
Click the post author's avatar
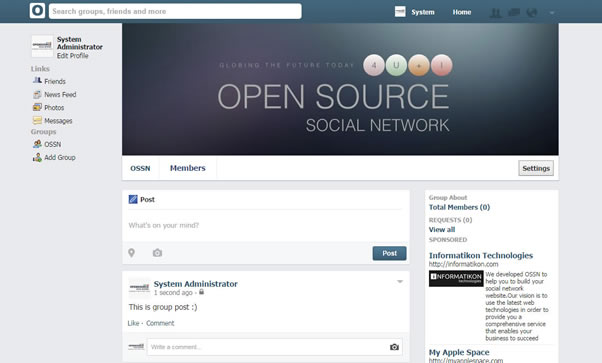(x=139, y=288)
